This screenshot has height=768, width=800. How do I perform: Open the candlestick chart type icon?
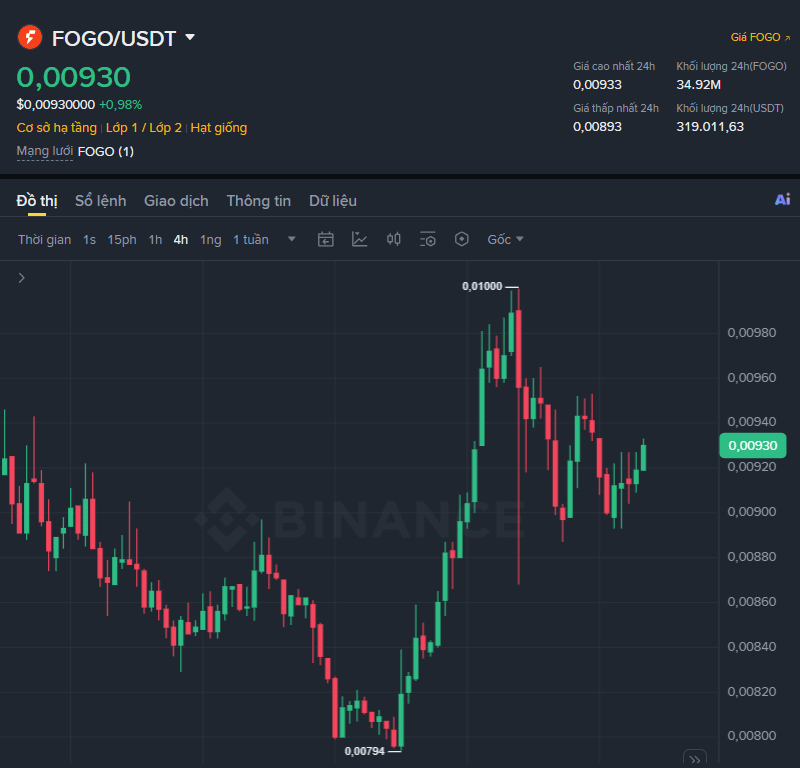[393, 239]
